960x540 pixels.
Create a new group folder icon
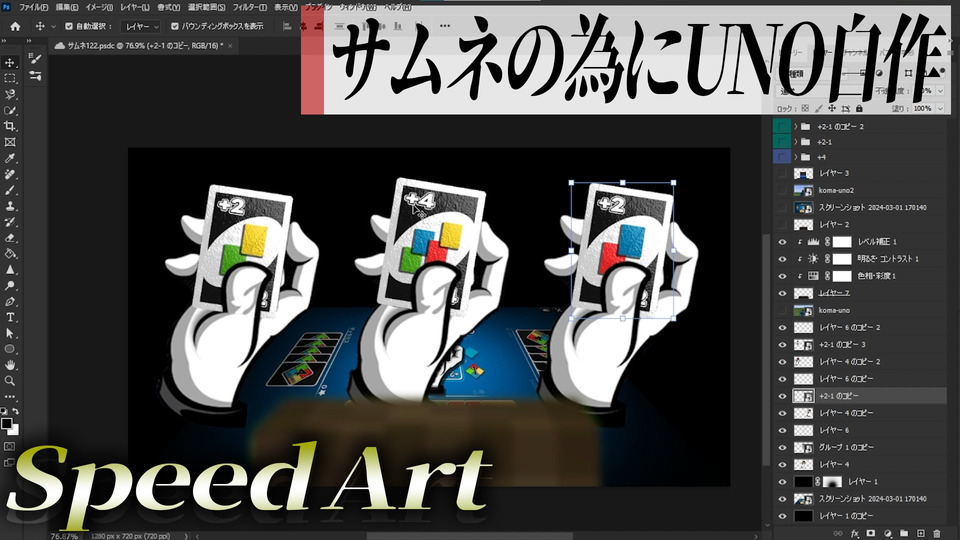pos(904,533)
